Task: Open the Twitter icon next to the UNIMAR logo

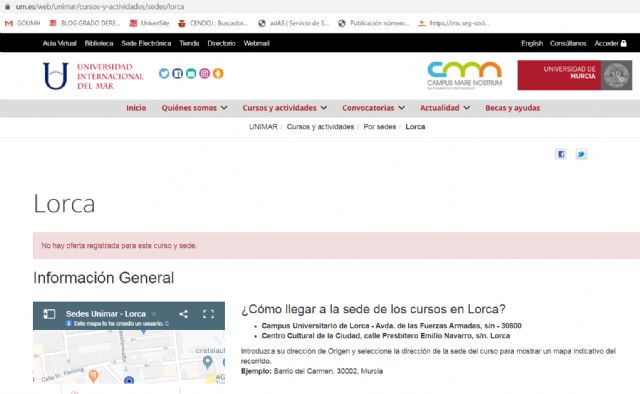Action: tap(164, 73)
